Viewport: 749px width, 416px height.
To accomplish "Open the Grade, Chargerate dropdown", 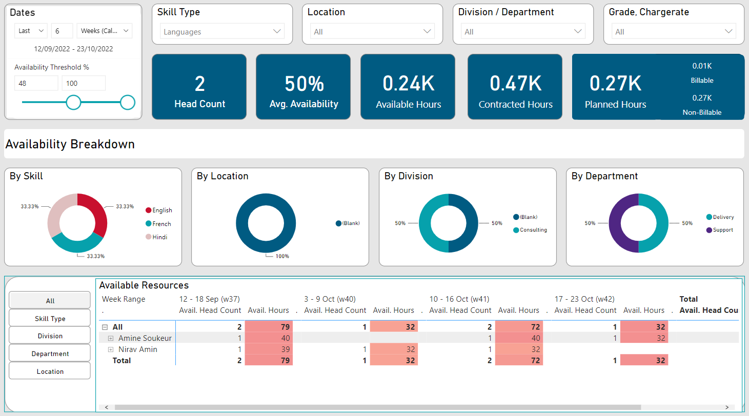I will point(673,32).
